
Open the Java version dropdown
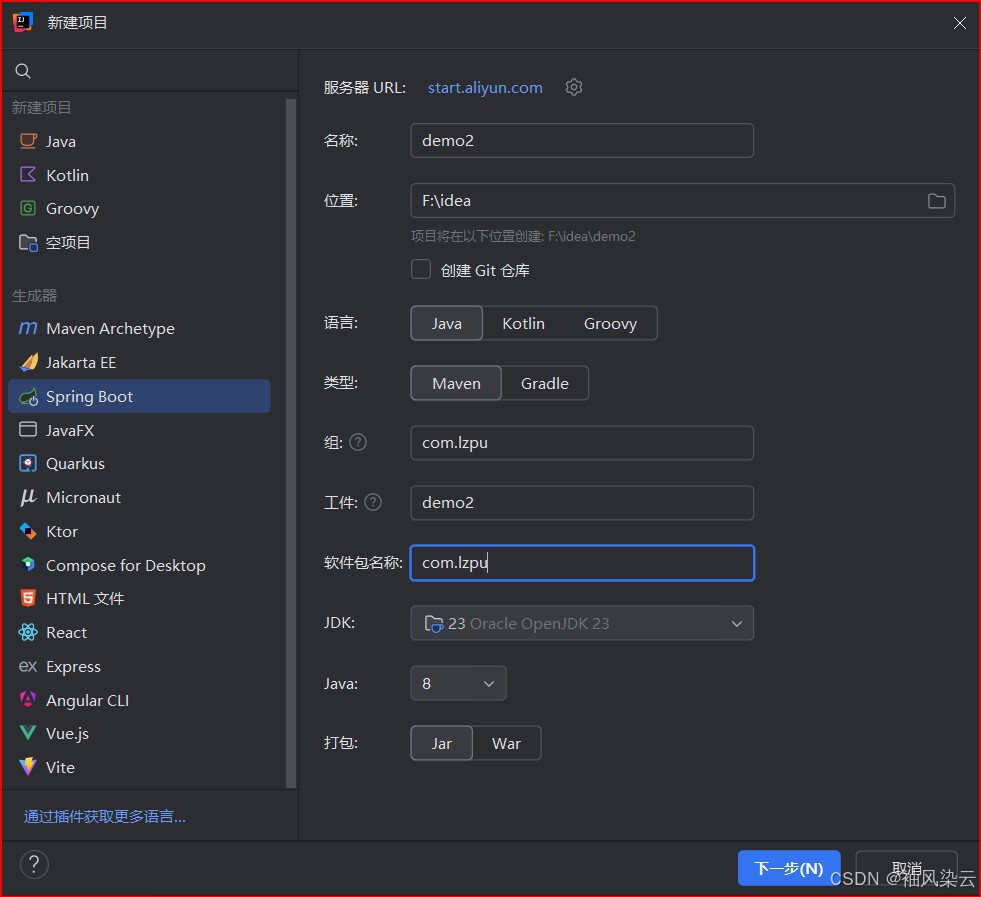point(458,684)
